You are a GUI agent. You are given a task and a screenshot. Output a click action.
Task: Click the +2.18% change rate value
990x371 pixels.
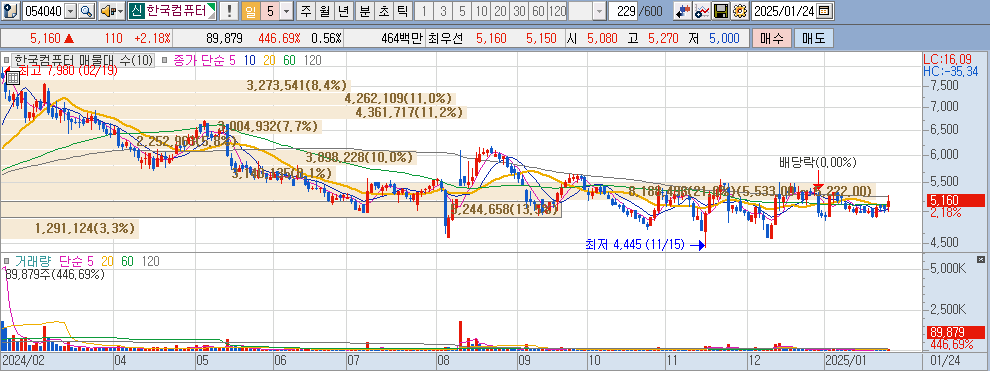tap(152, 38)
